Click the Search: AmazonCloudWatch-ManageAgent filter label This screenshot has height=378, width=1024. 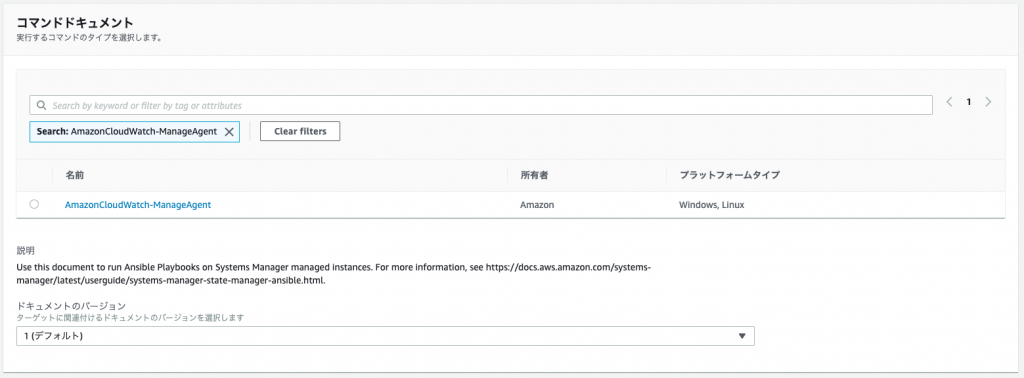tap(127, 131)
